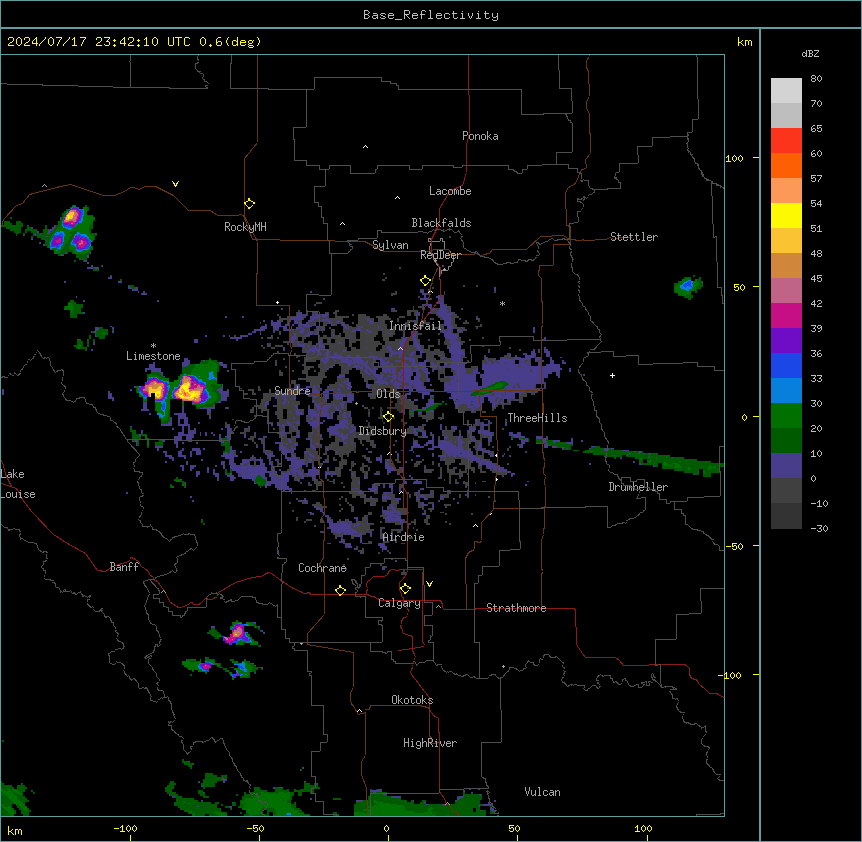Click the Strathmore label

point(516,608)
